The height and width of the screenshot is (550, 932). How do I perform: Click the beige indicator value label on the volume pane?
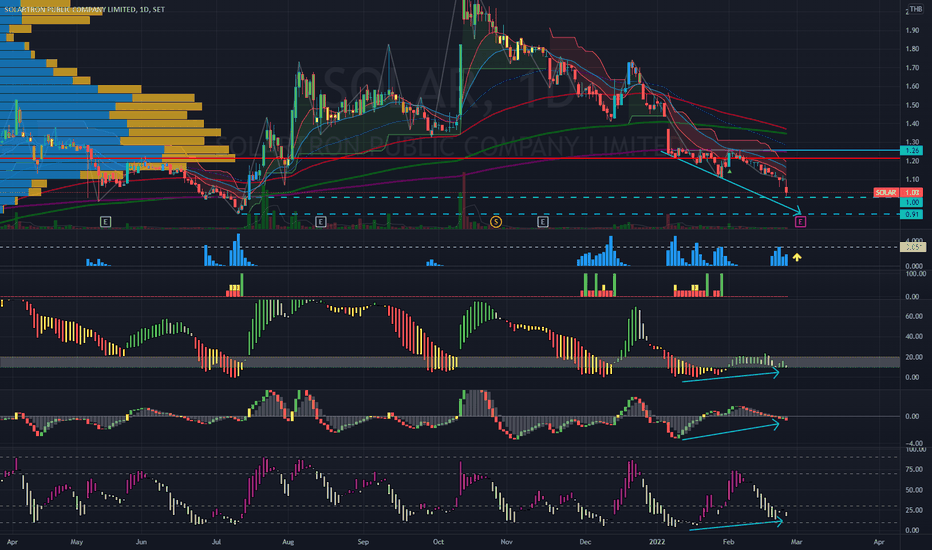pos(912,247)
